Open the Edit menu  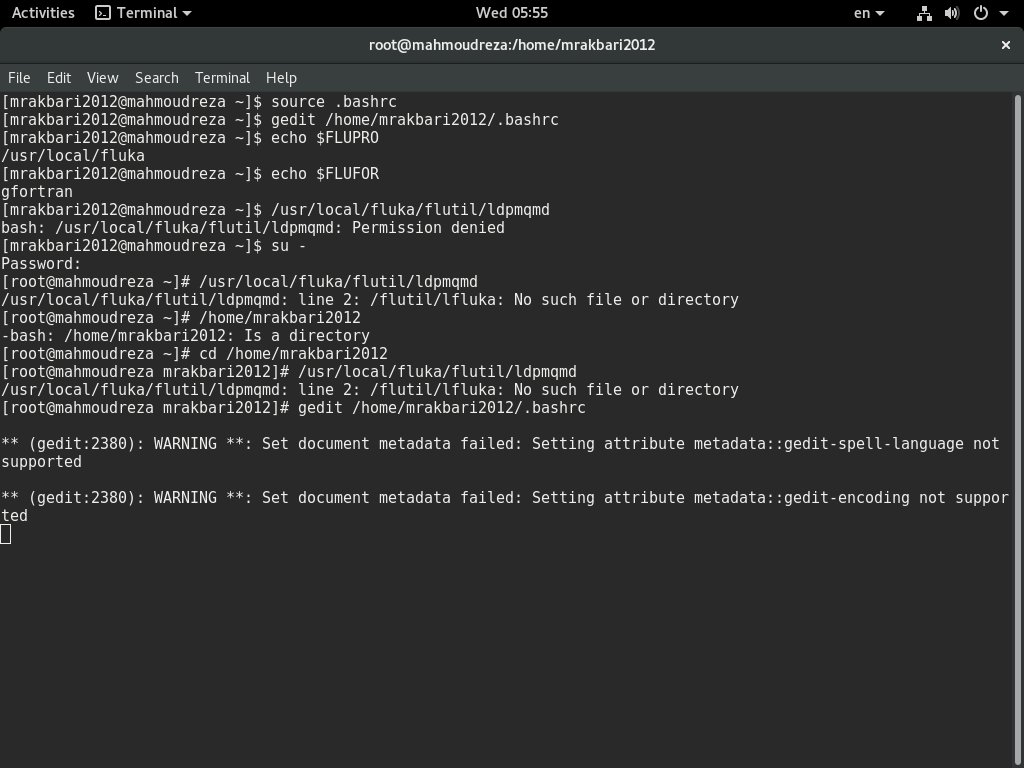[x=59, y=78]
